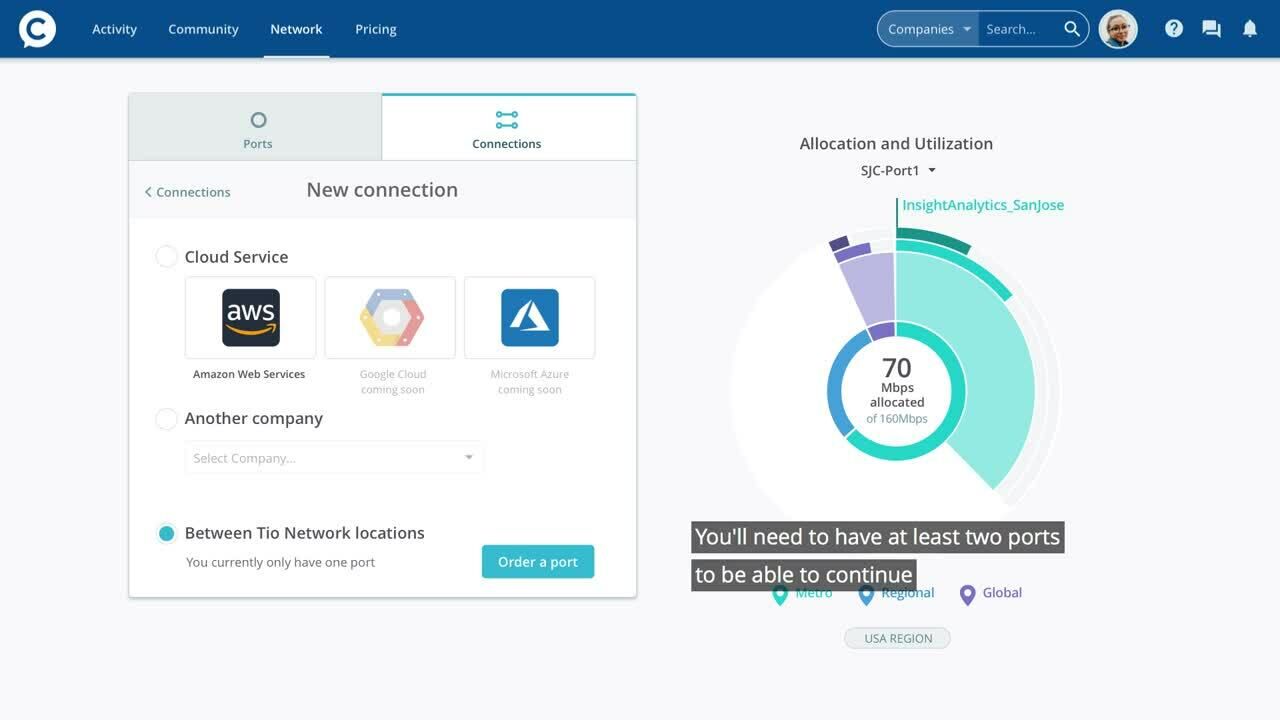This screenshot has width=1280, height=720.
Task: Open the chat messages icon
Action: coord(1211,29)
